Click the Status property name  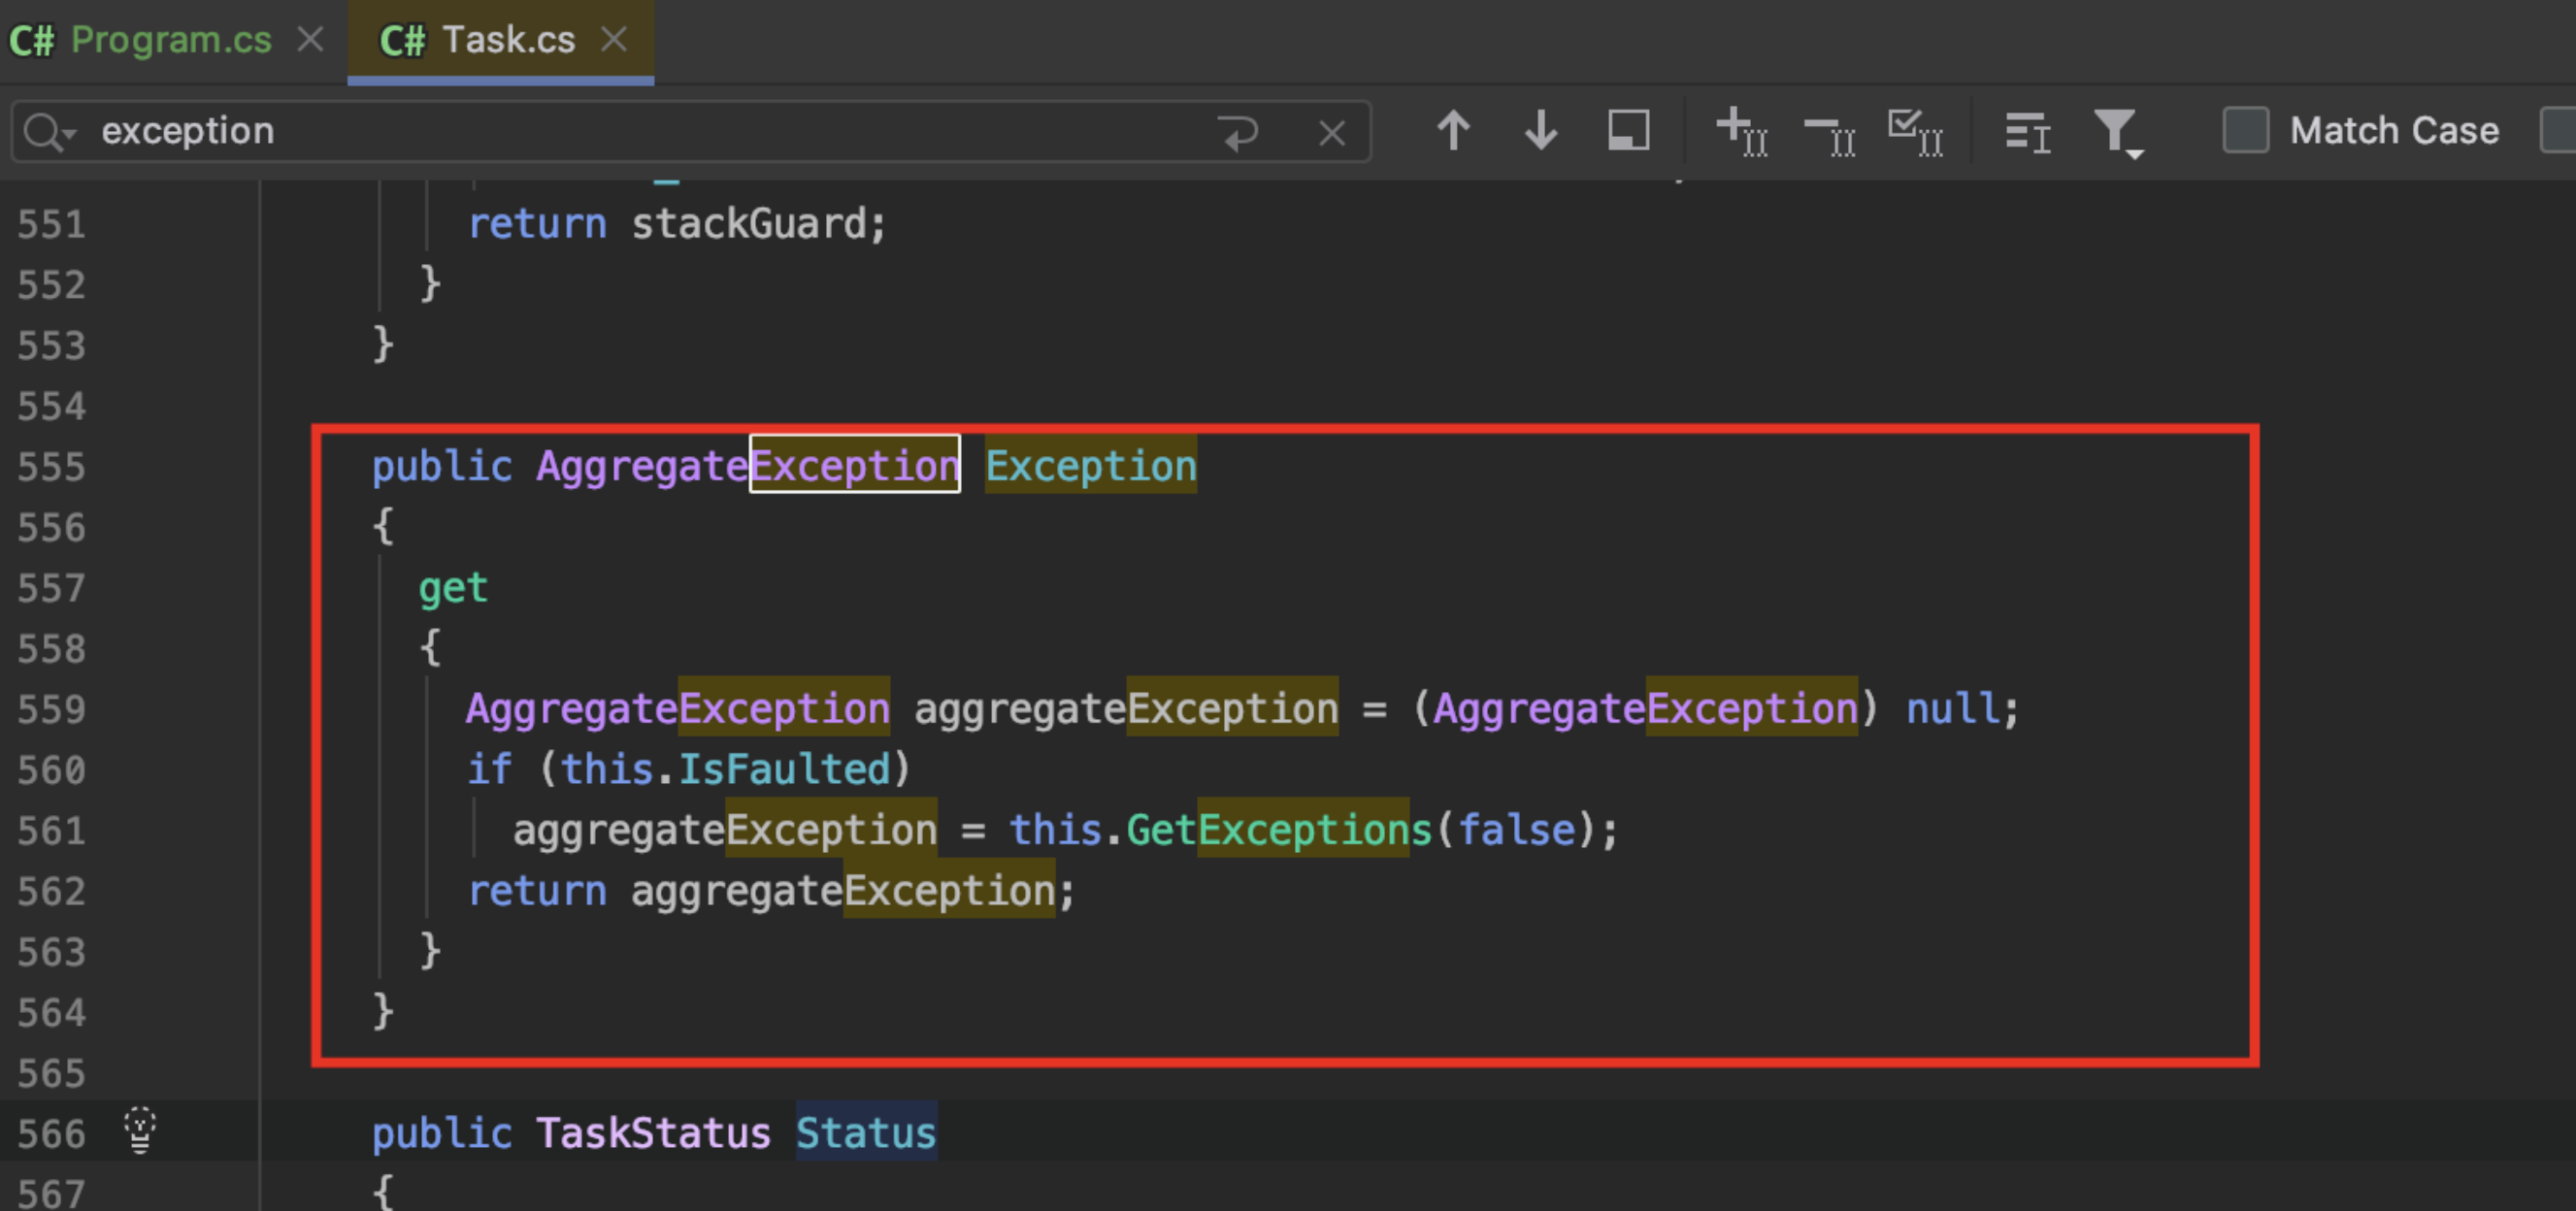tap(866, 1133)
